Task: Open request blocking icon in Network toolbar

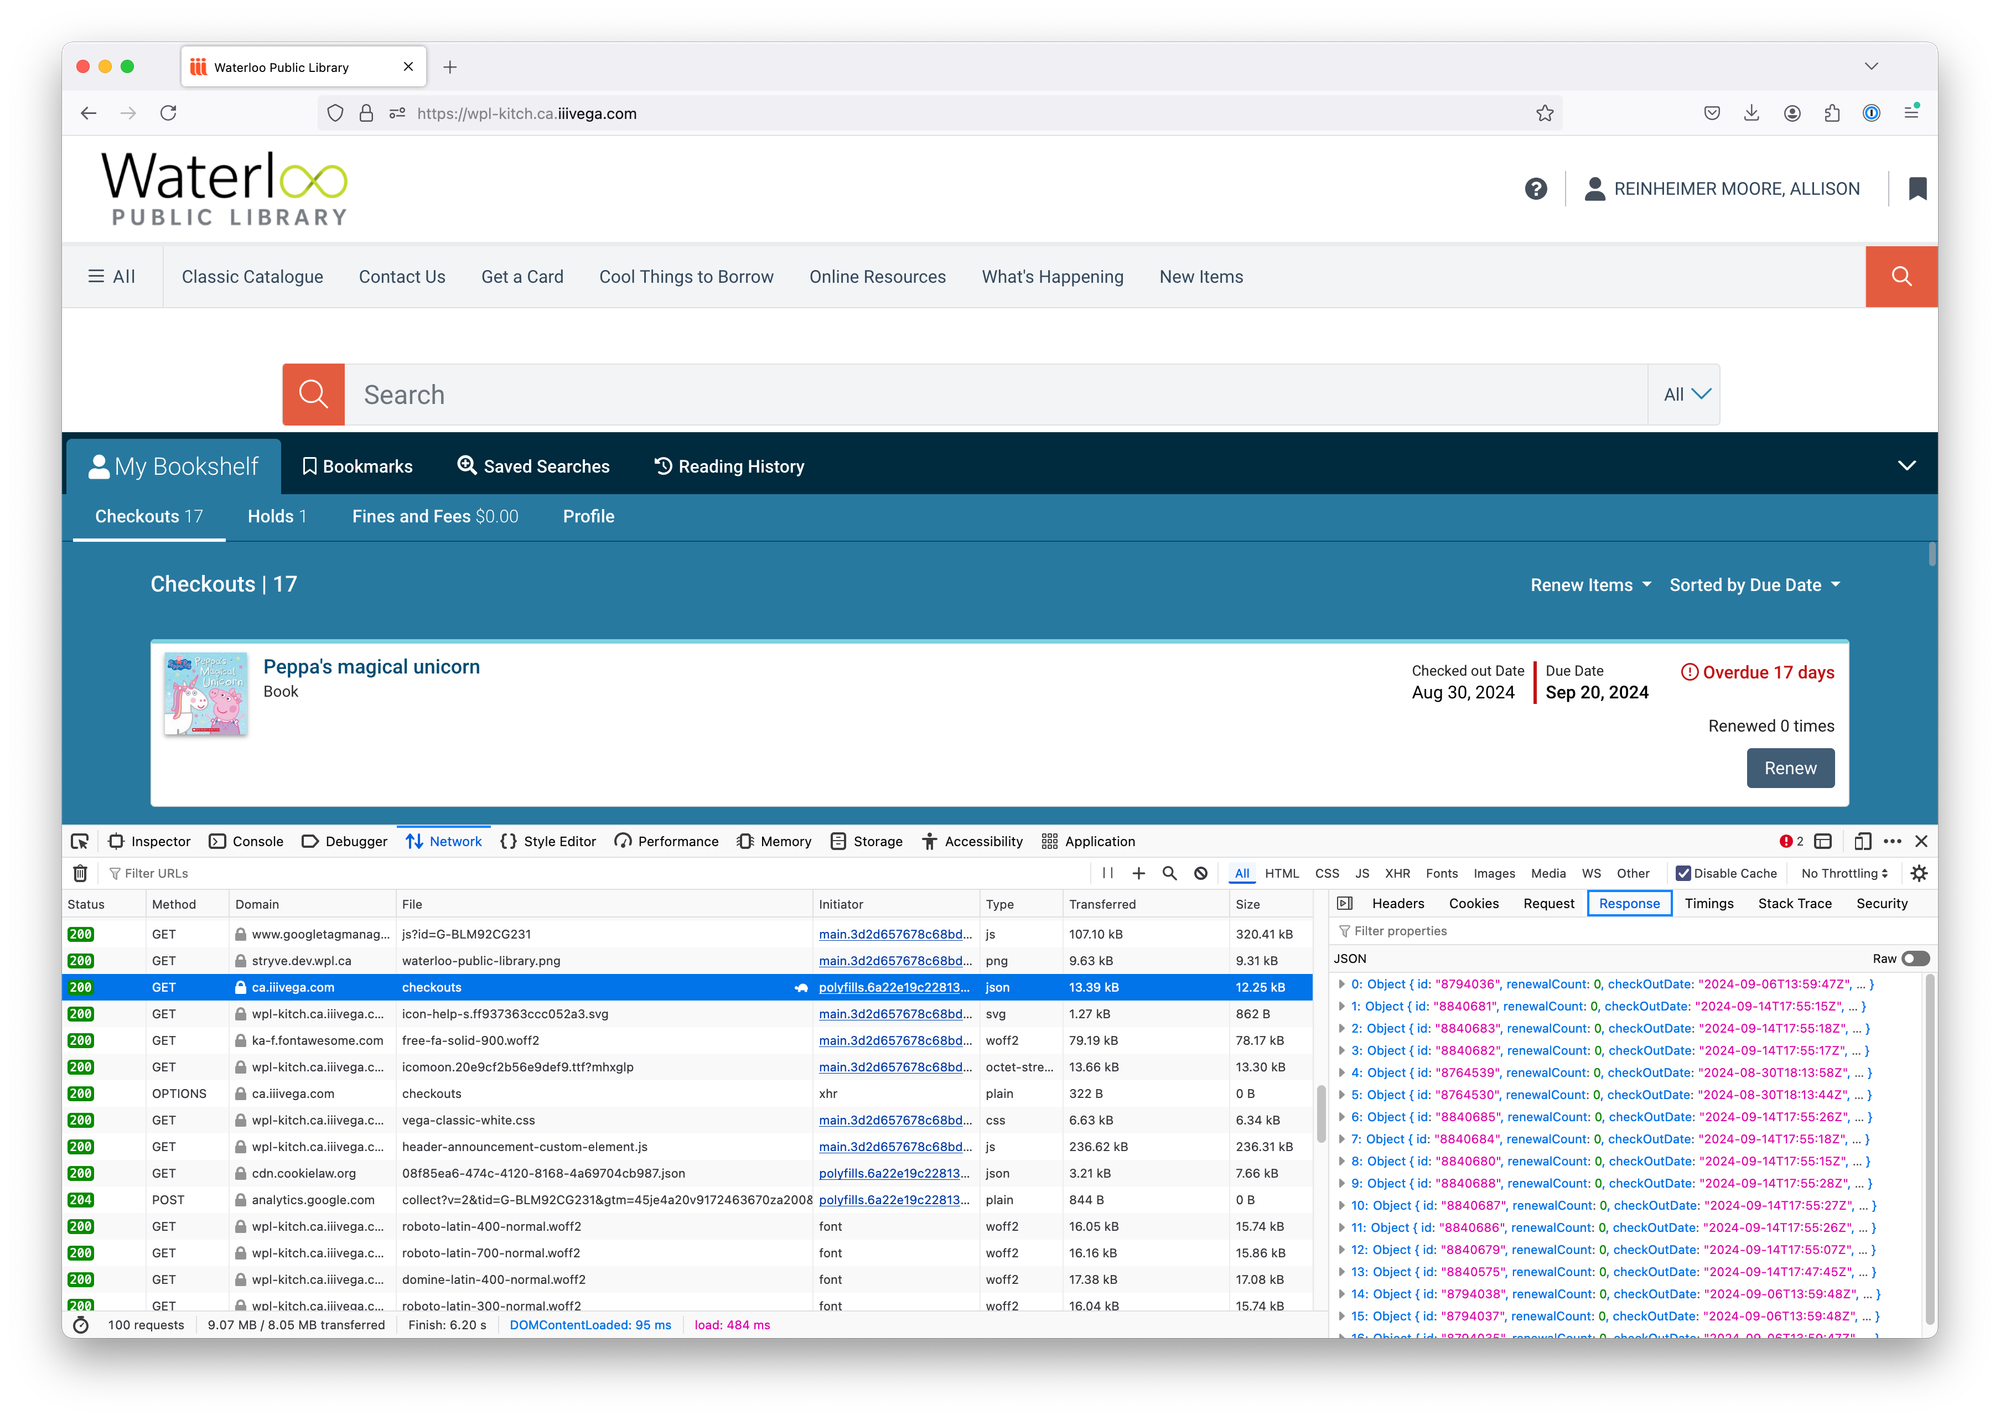Action: pos(1200,873)
